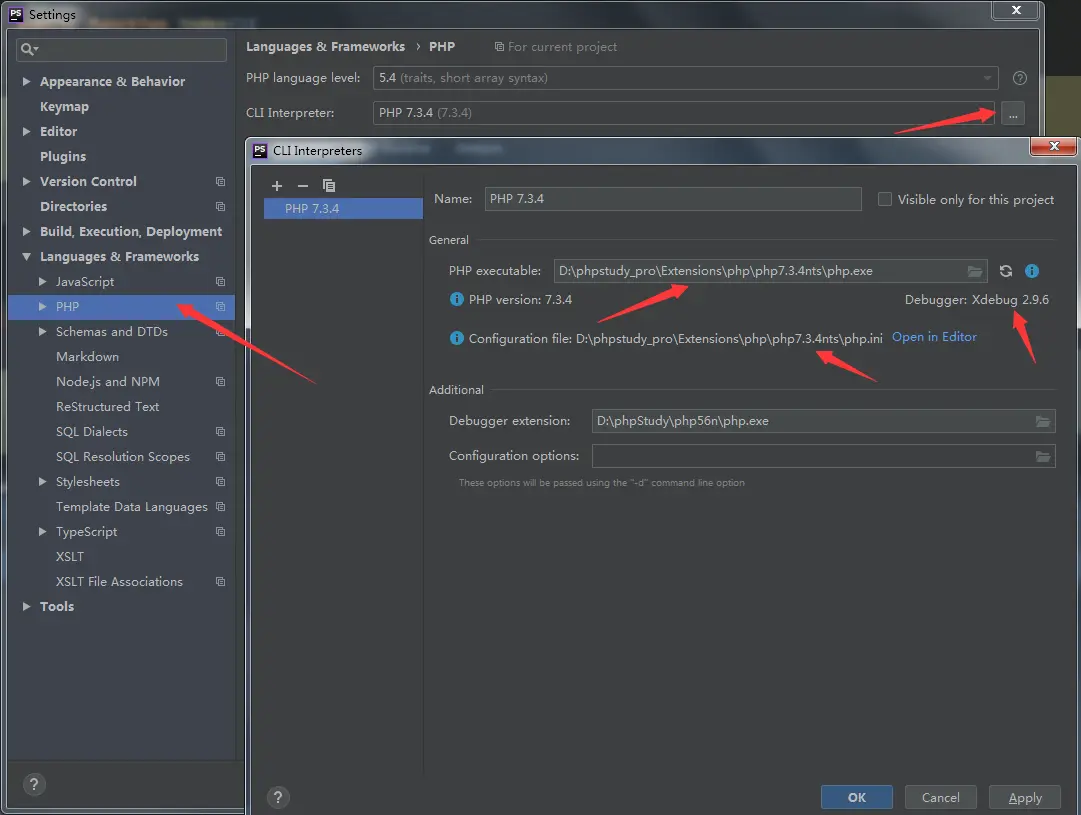Viewport: 1081px width, 815px height.
Task: Click Cancel in CLI Interpreters dialog
Action: click(x=940, y=797)
